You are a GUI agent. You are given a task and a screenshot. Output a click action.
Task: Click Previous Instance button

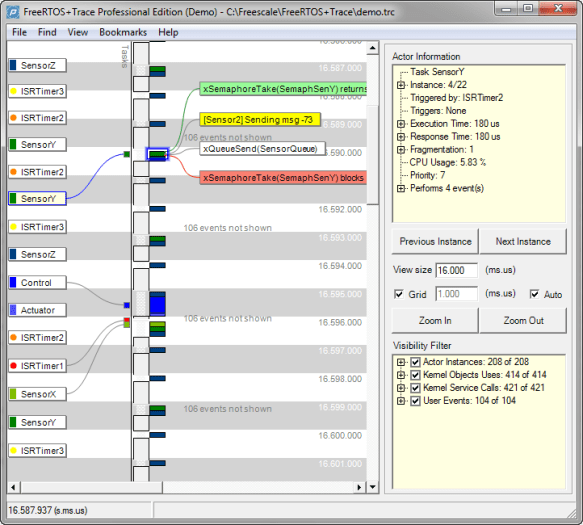(x=435, y=241)
